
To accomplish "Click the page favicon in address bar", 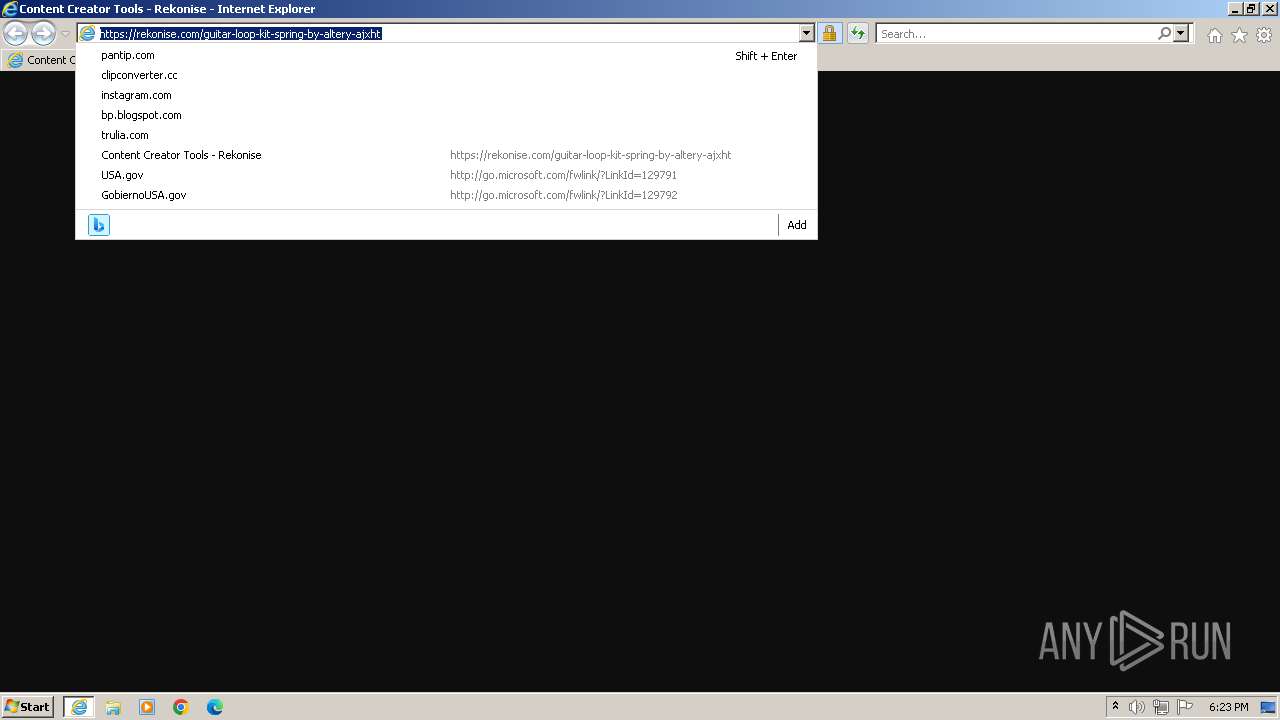I will [88, 34].
